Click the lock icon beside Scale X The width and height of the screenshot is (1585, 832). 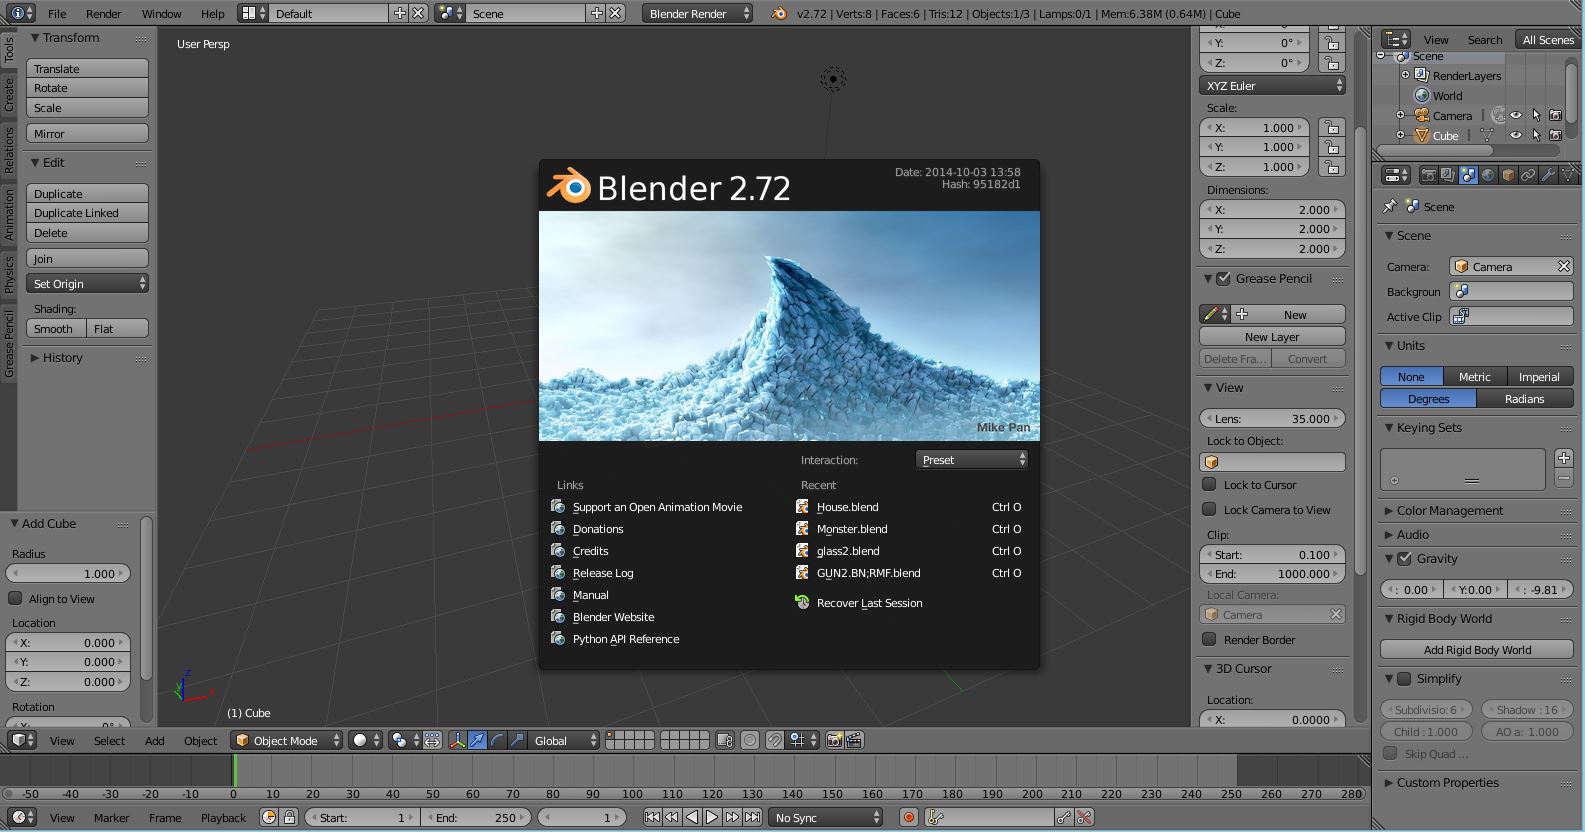pyautogui.click(x=1330, y=127)
